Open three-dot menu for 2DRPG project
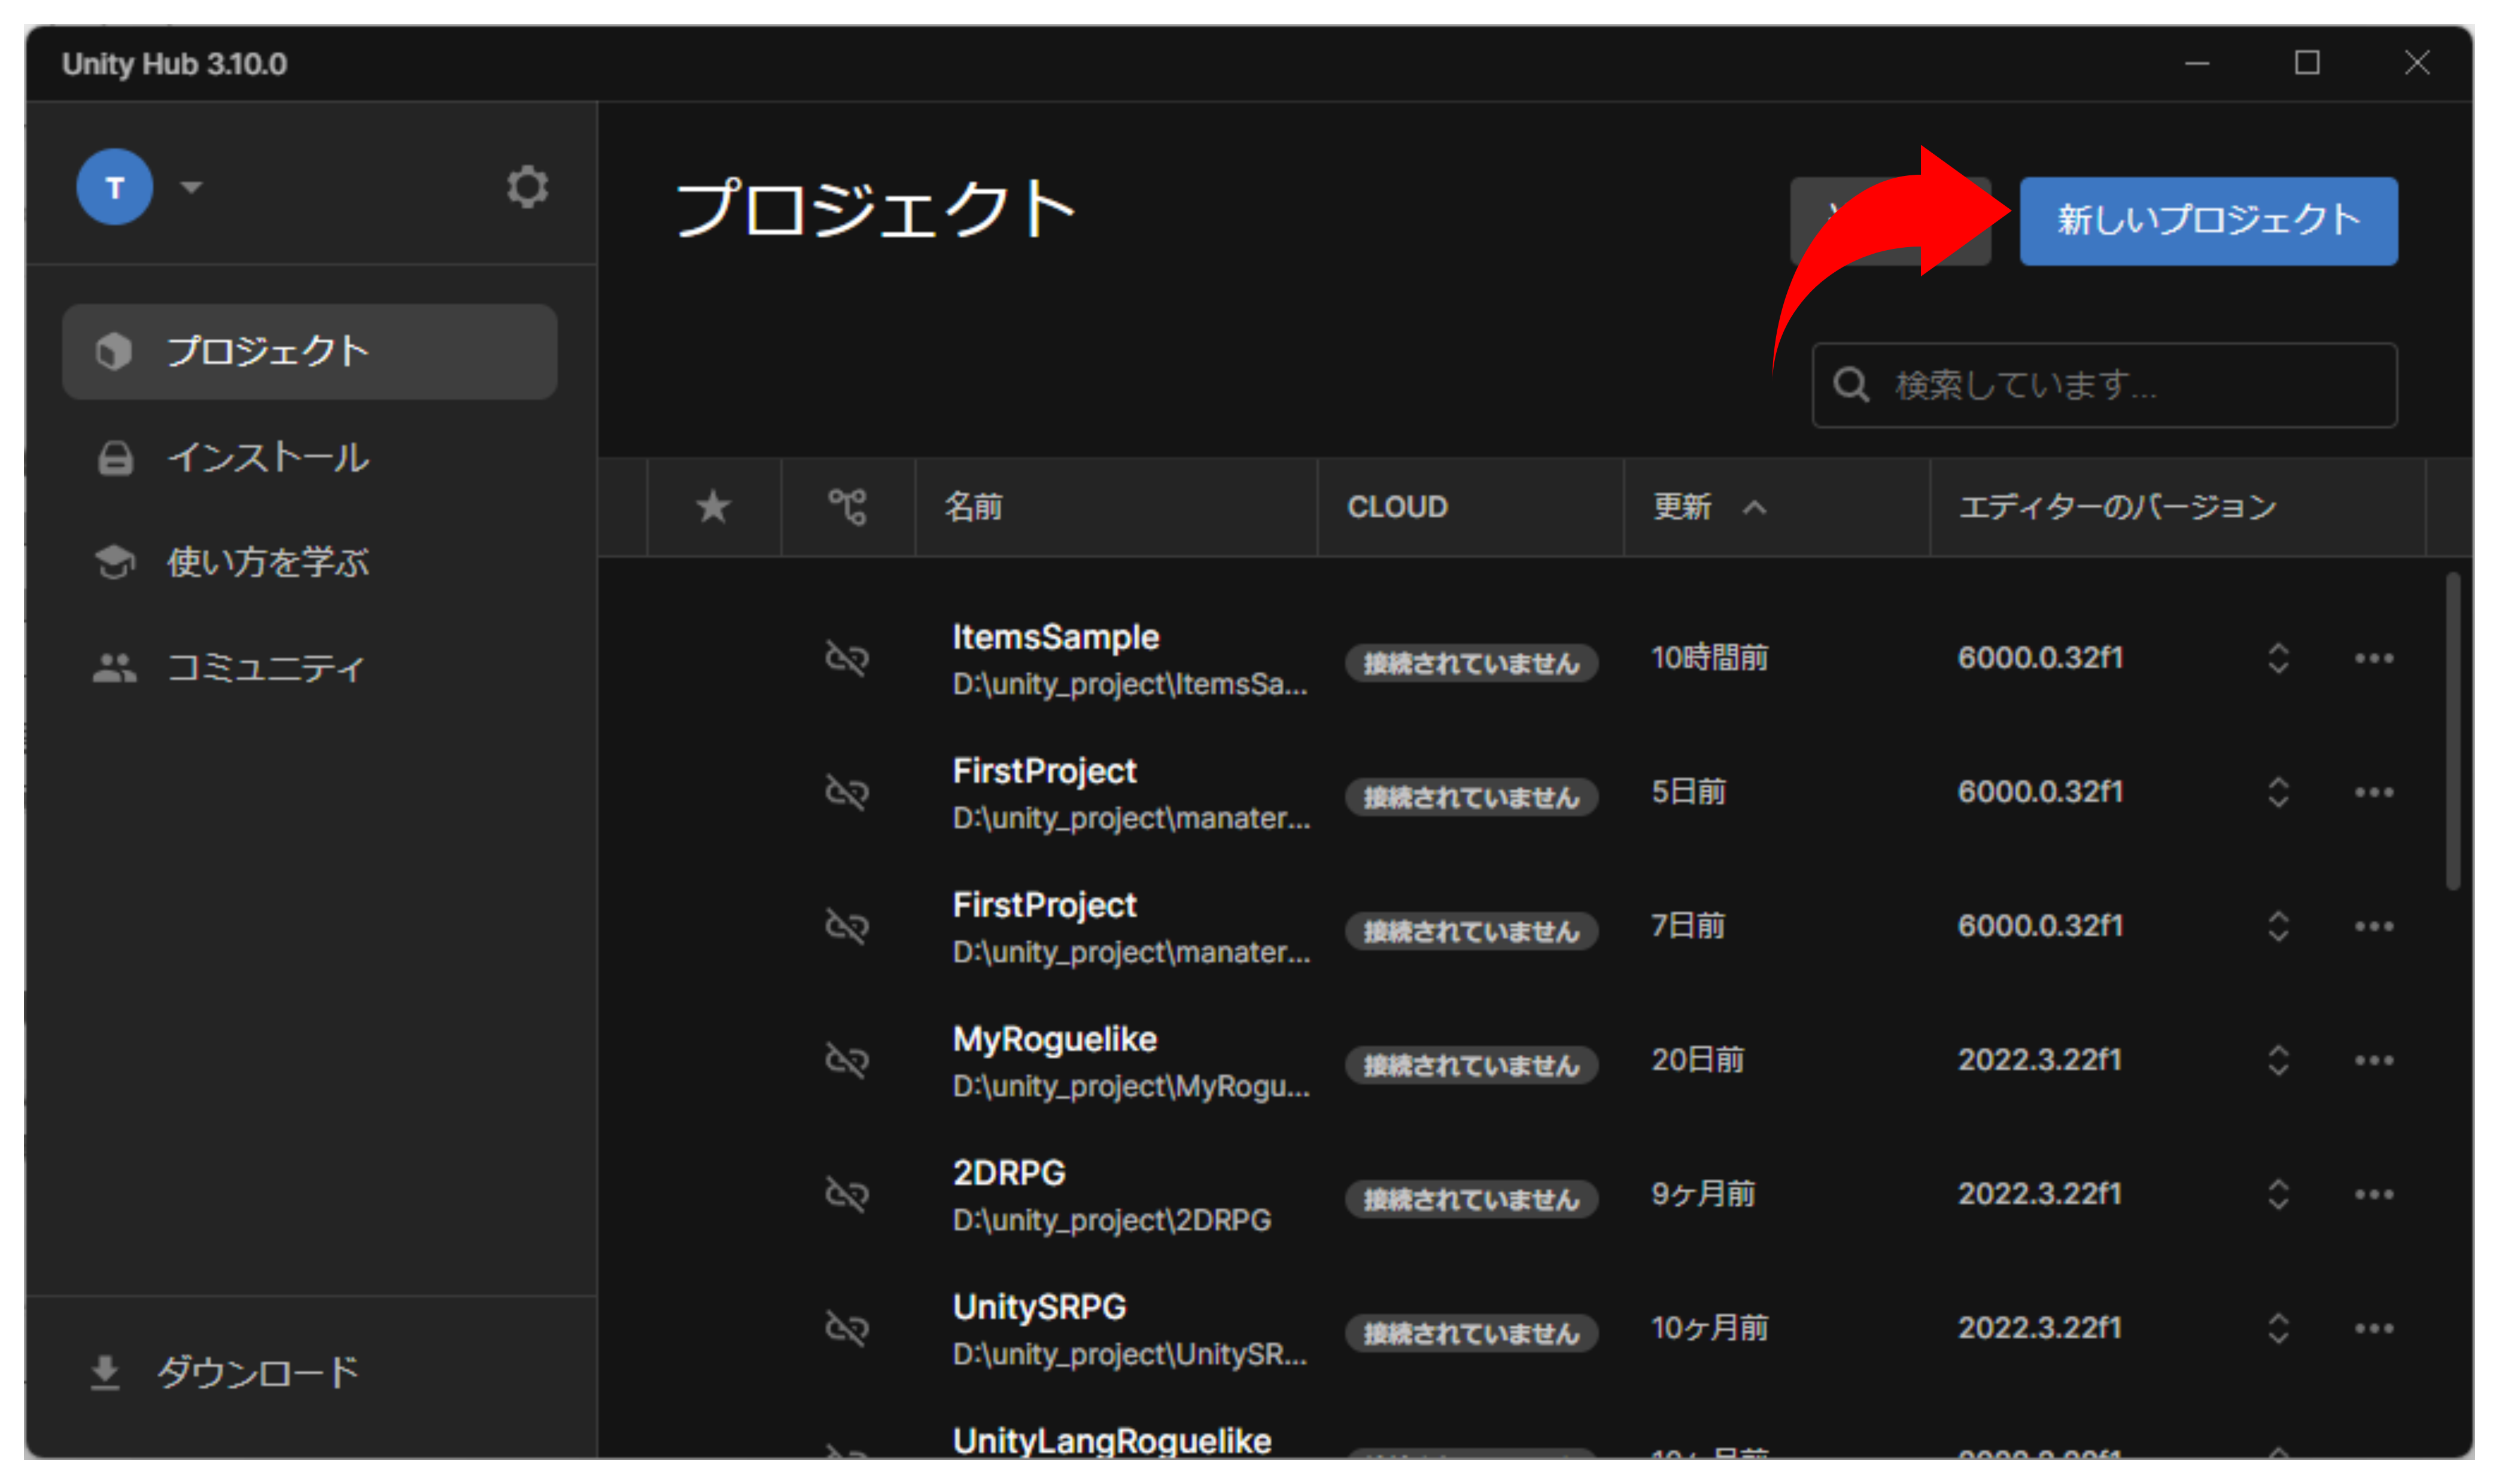This screenshot has width=2499, height=1484. (2373, 1194)
